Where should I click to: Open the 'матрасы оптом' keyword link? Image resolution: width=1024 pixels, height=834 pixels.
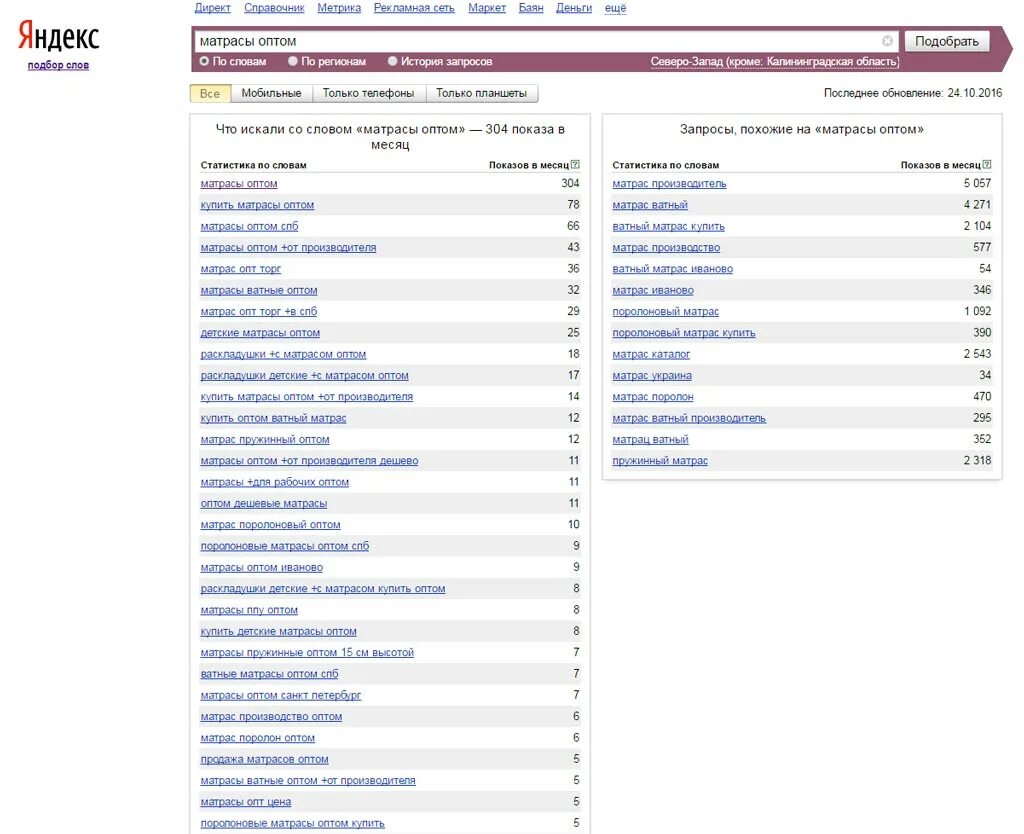coord(239,184)
